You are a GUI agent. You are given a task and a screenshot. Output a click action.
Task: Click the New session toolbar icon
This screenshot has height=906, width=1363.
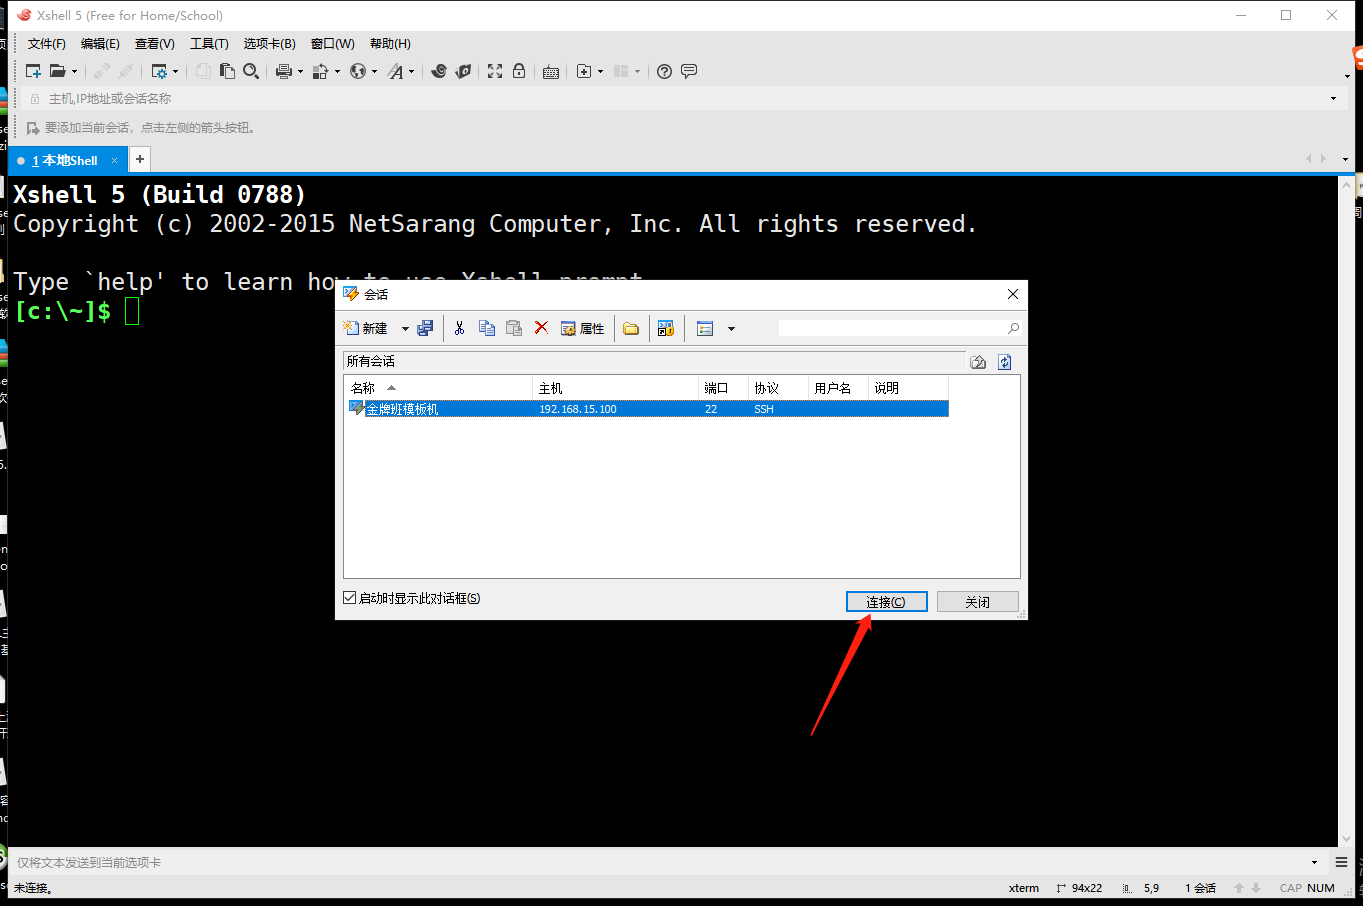(33, 71)
